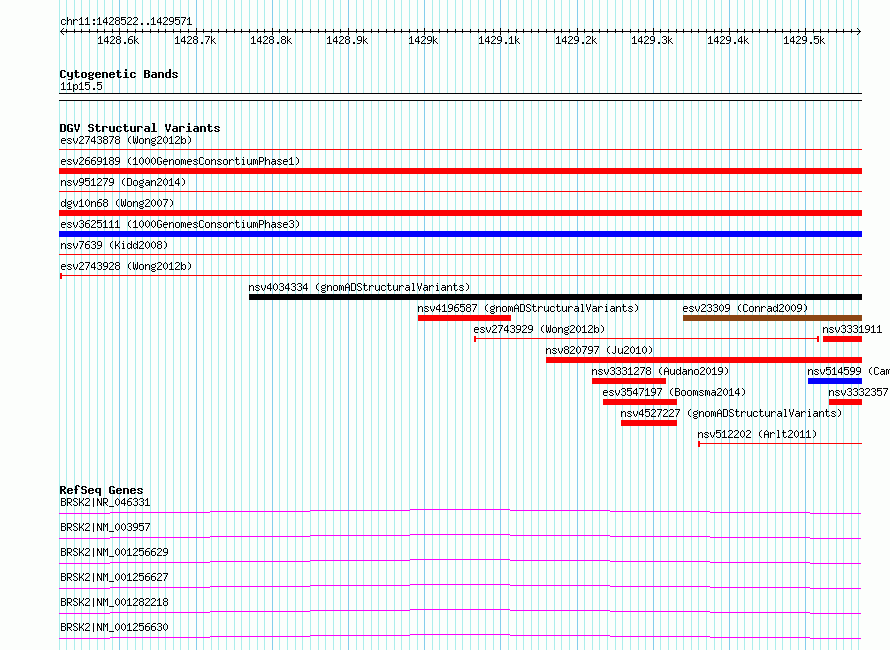Viewport: 890px width, 650px height.
Task: Open variant nsv951279 (Dogan2014)
Action: (x=123, y=182)
